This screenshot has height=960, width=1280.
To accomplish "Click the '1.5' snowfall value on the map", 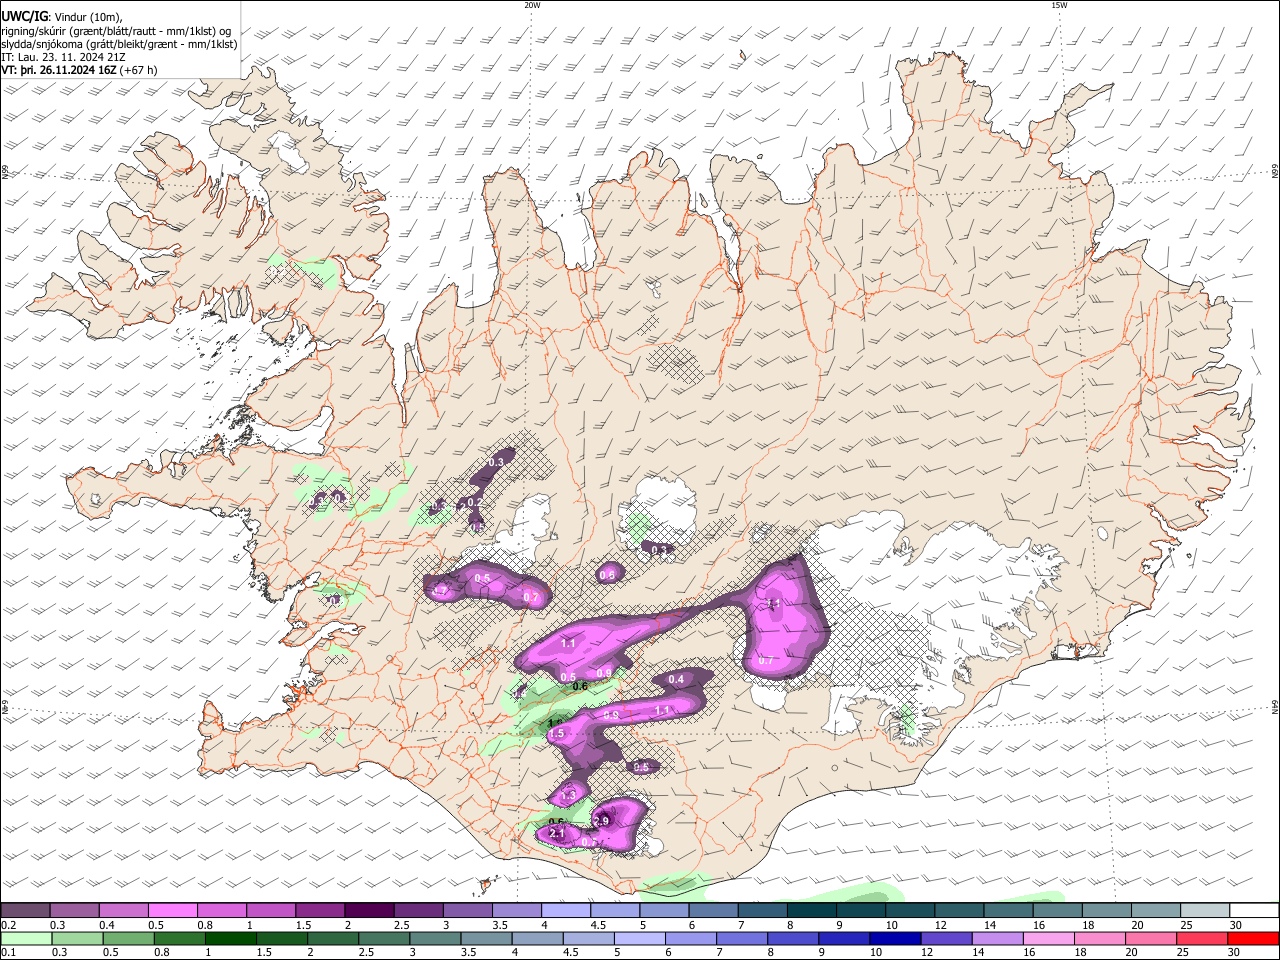I will (557, 734).
